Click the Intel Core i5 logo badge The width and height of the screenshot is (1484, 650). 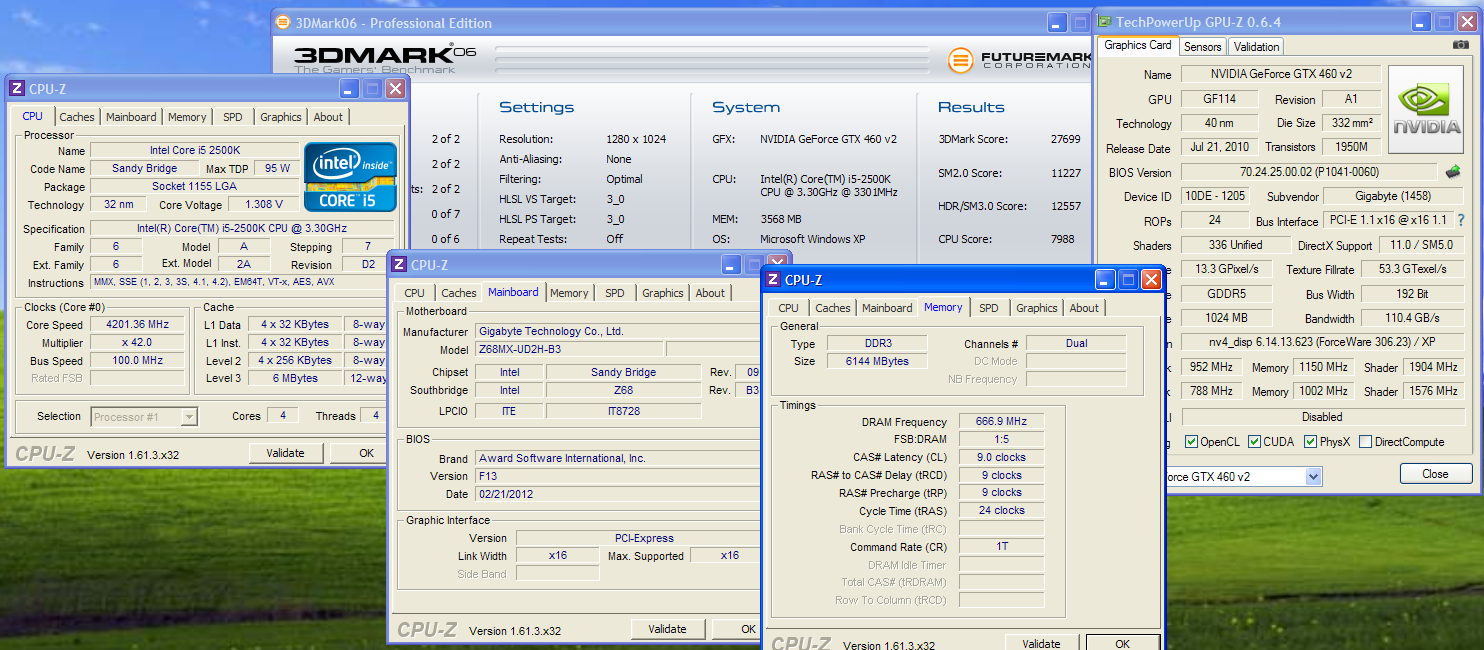351,176
